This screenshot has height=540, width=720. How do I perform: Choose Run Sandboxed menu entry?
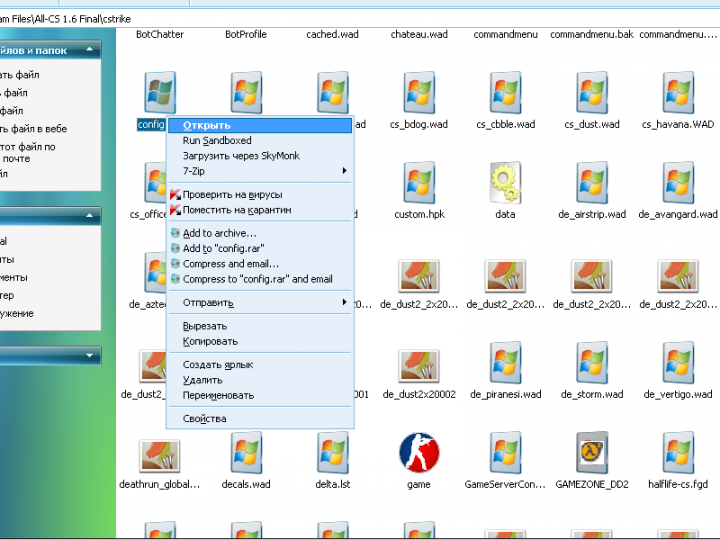click(x=260, y=141)
